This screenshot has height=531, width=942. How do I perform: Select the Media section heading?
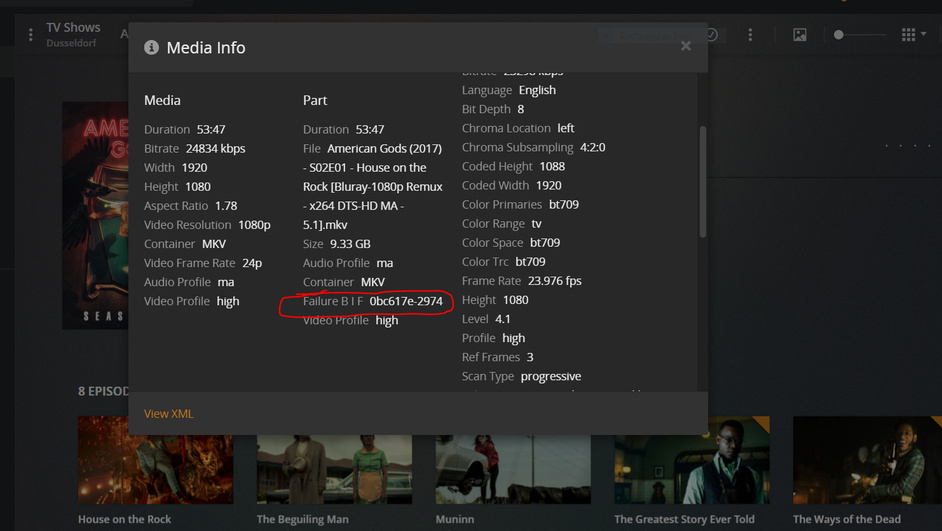[x=162, y=100]
